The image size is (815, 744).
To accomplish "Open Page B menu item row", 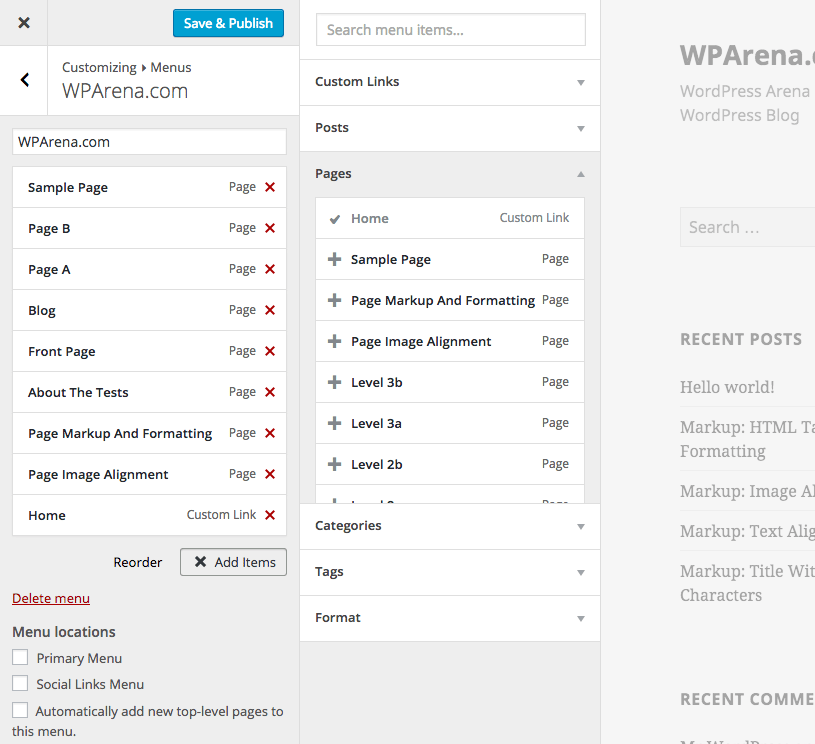I will 149,228.
